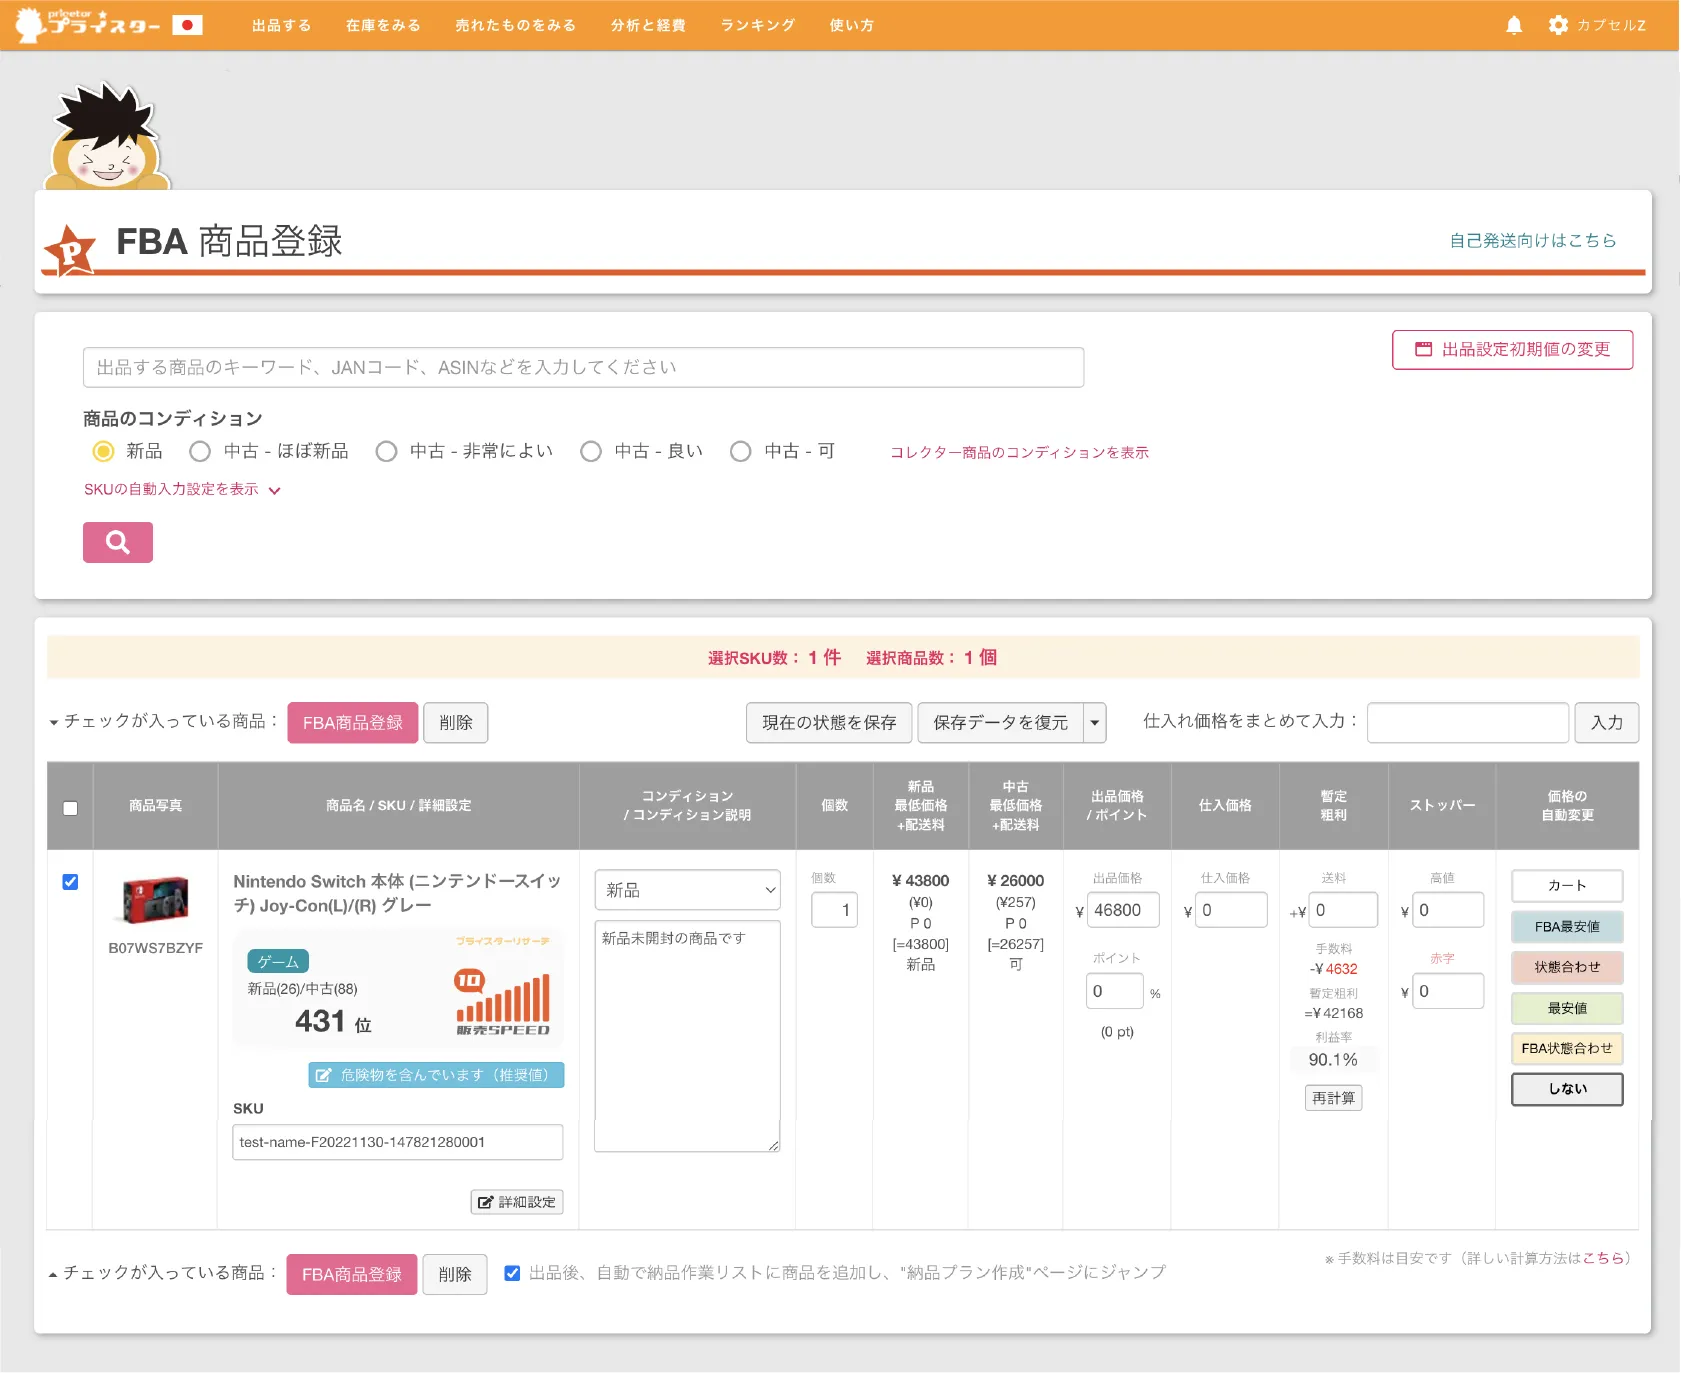The width and height of the screenshot is (1681, 1373).
Task: Select 中古 - 良い radio button
Action: click(591, 451)
